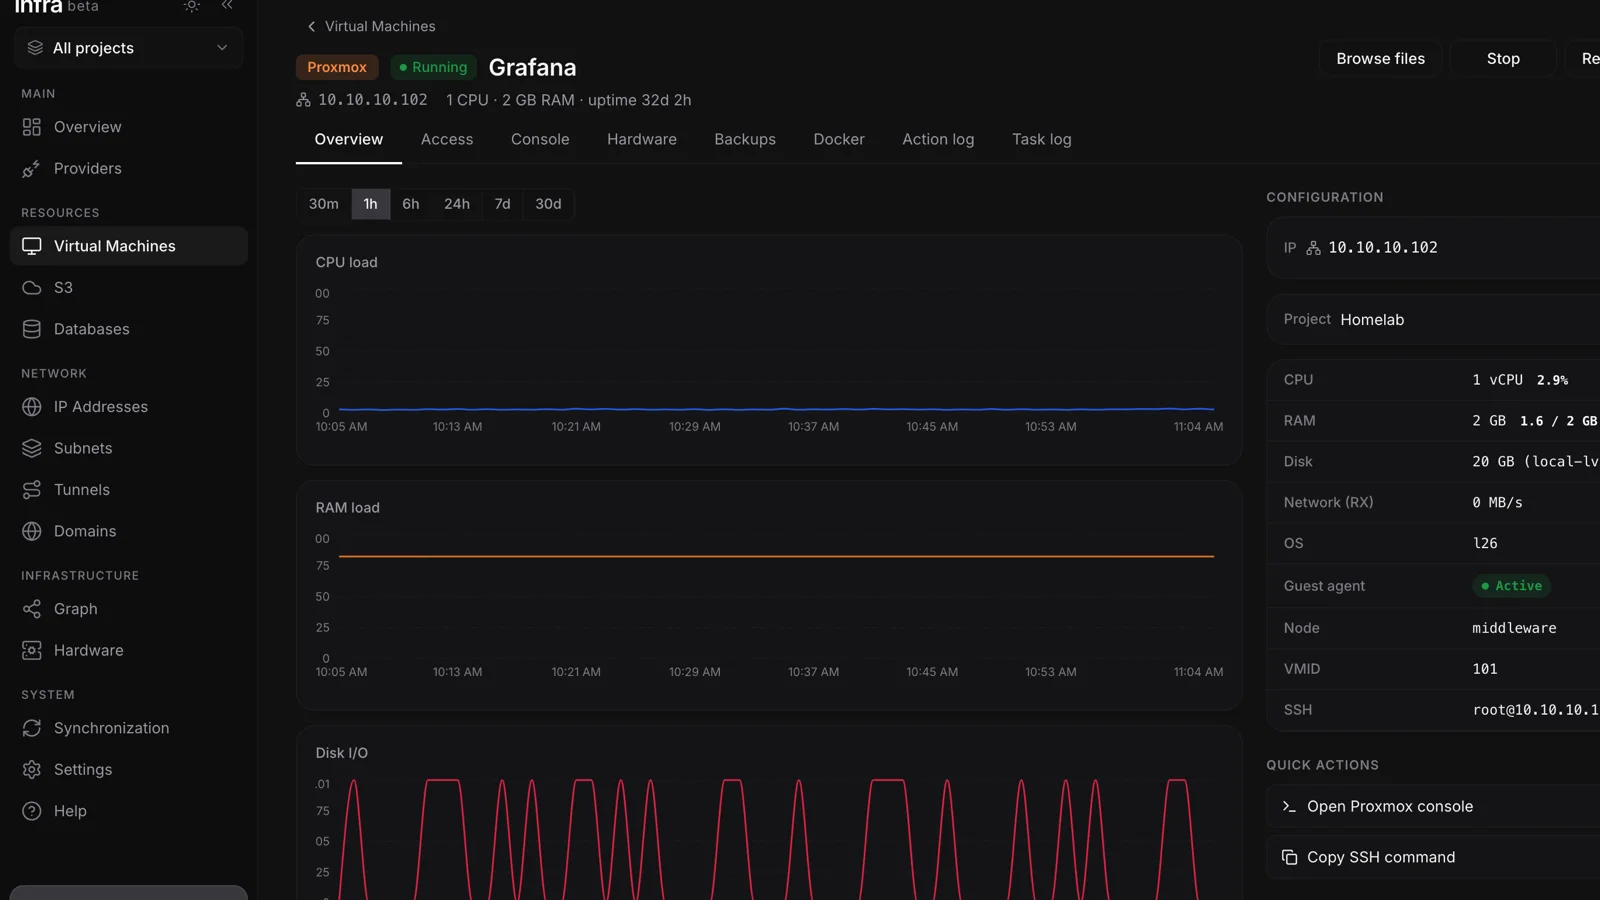This screenshot has width=1600, height=900.
Task: Open the Backups tab
Action: click(745, 139)
